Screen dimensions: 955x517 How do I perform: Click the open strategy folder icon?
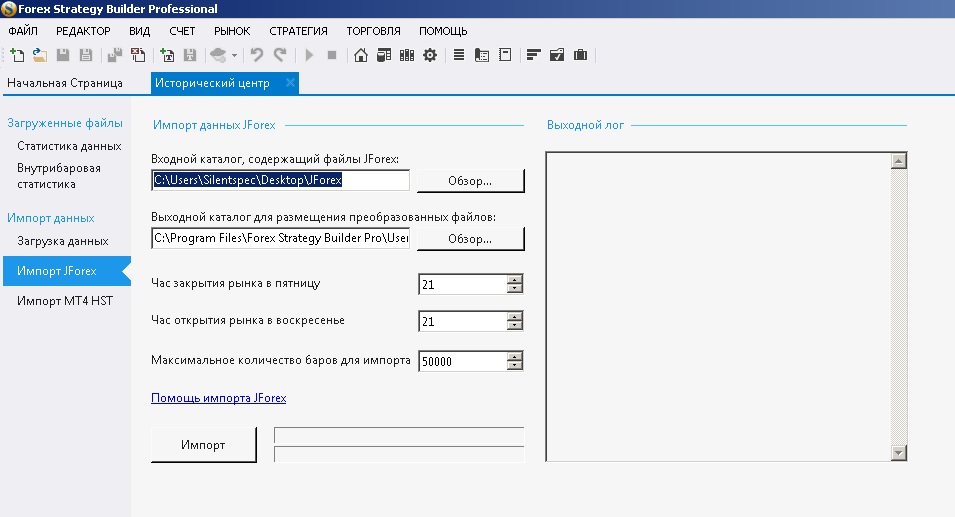click(x=40, y=55)
